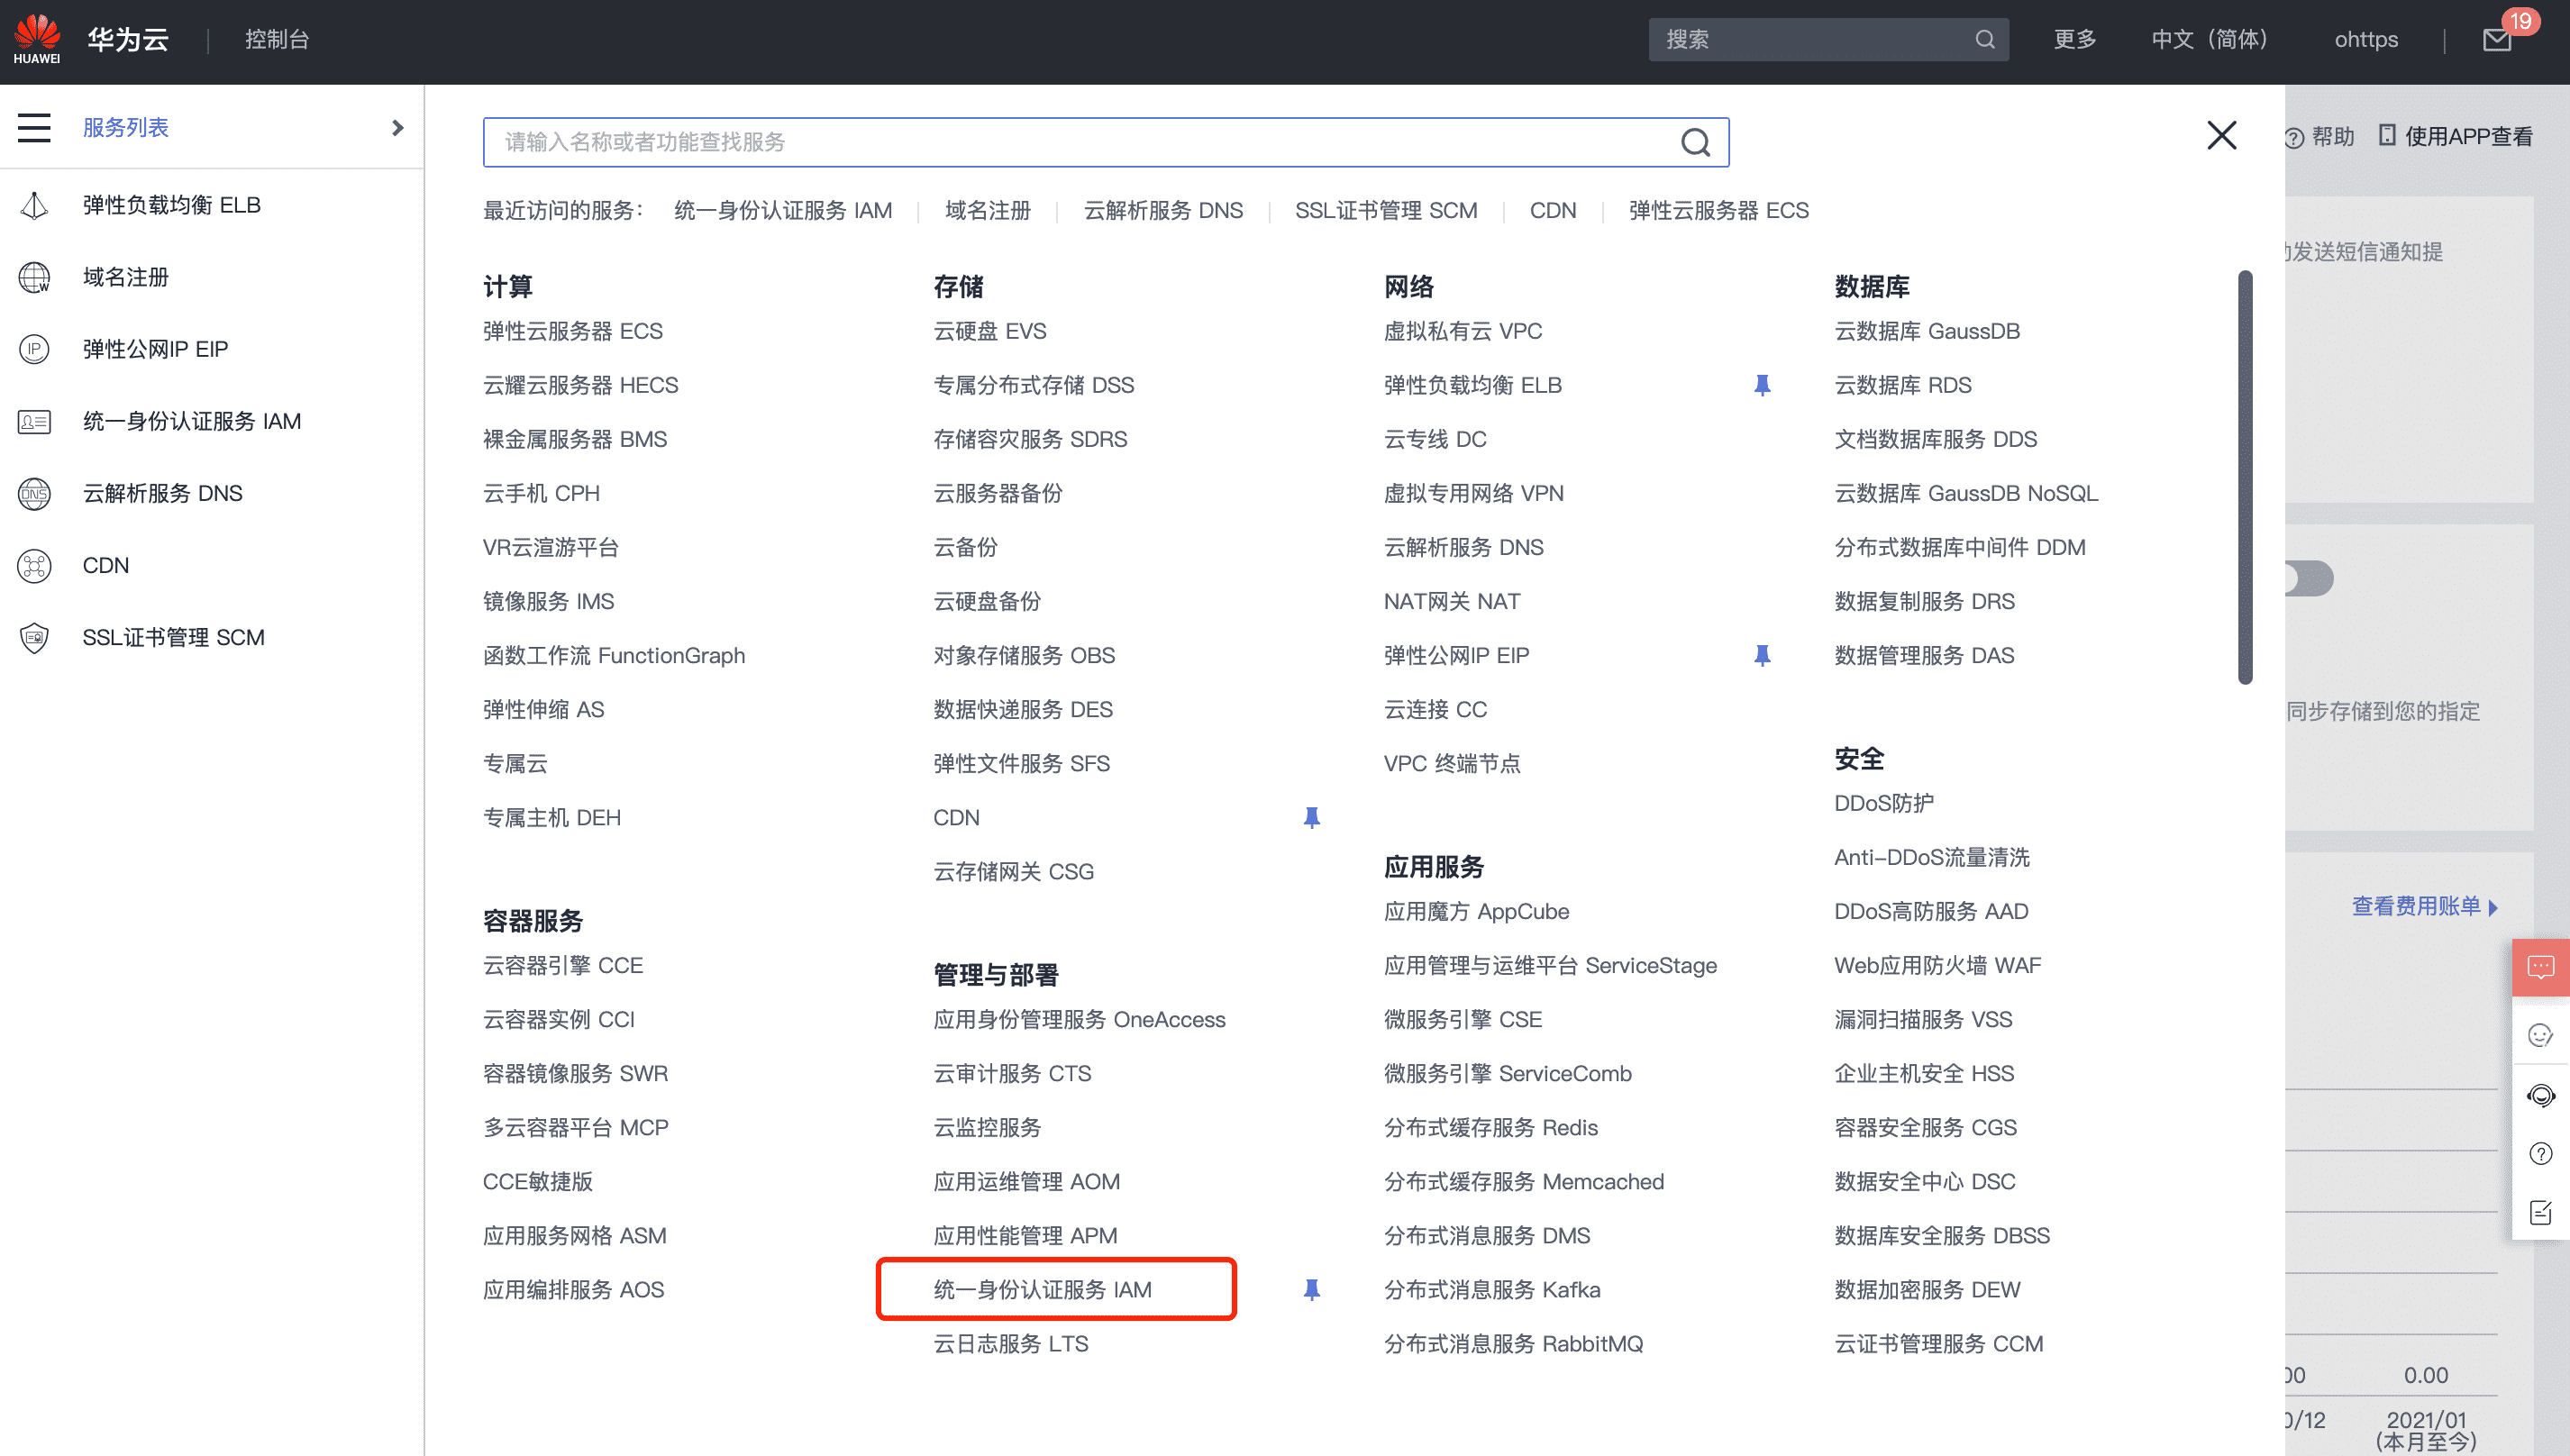Open 云容器引擎 CCE
The width and height of the screenshot is (2570, 1456).
[563, 965]
